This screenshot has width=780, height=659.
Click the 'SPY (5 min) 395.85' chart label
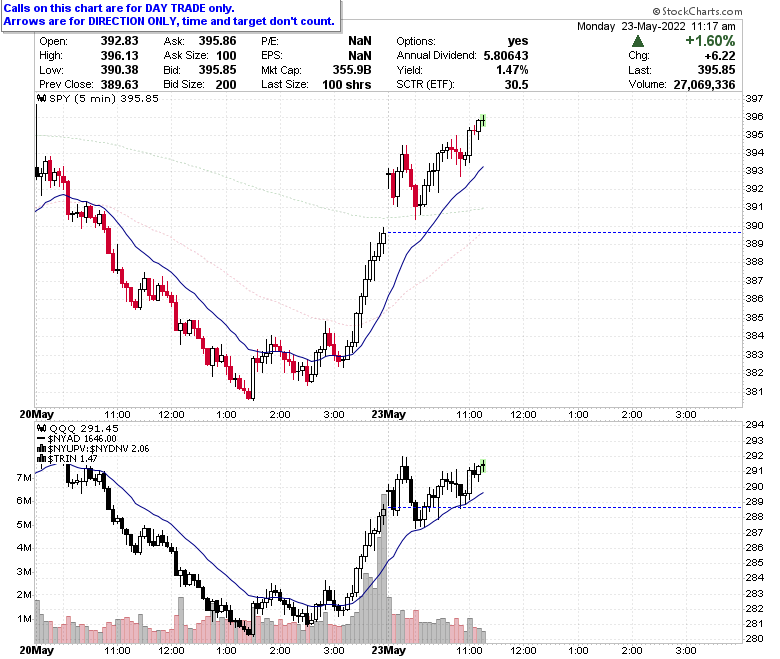tap(103, 98)
